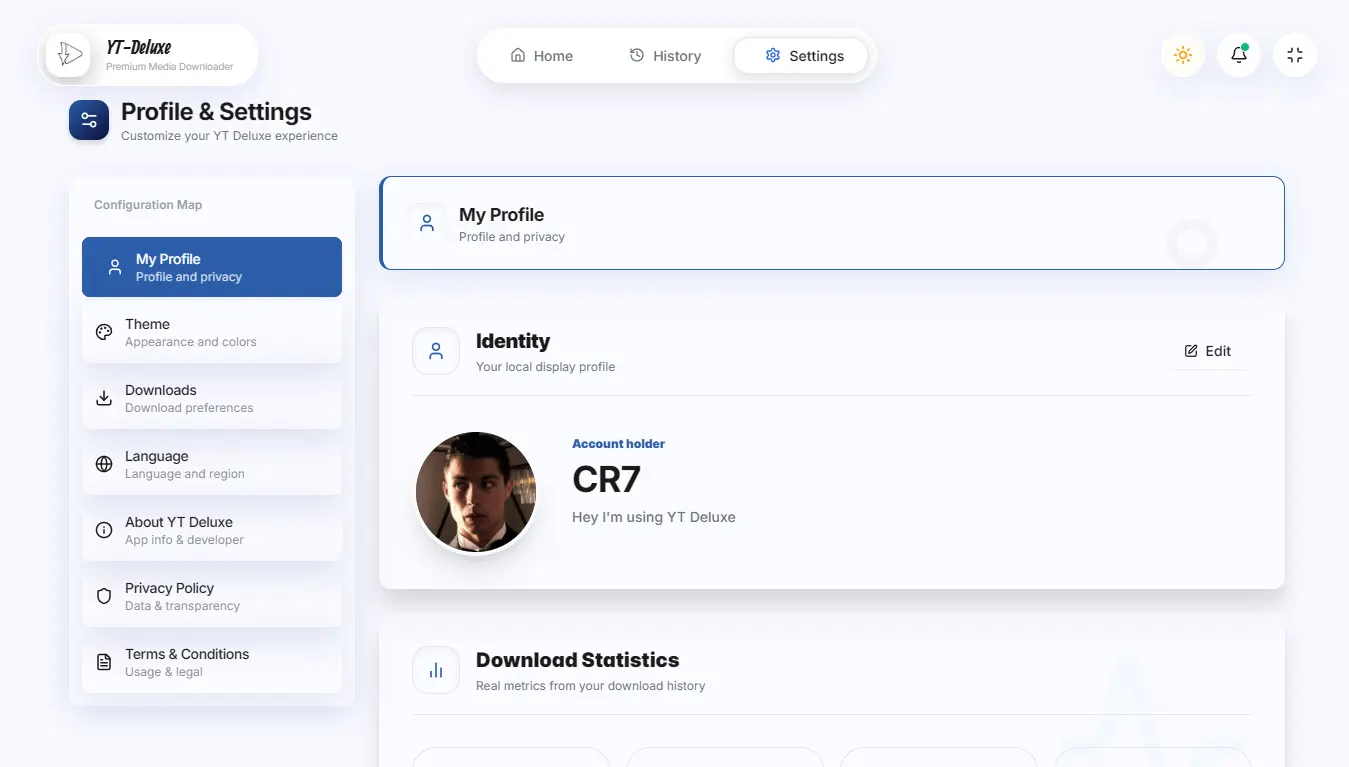Click the exit fullscreen arrows icon
Viewport: 1349px width, 767px height.
click(1295, 55)
